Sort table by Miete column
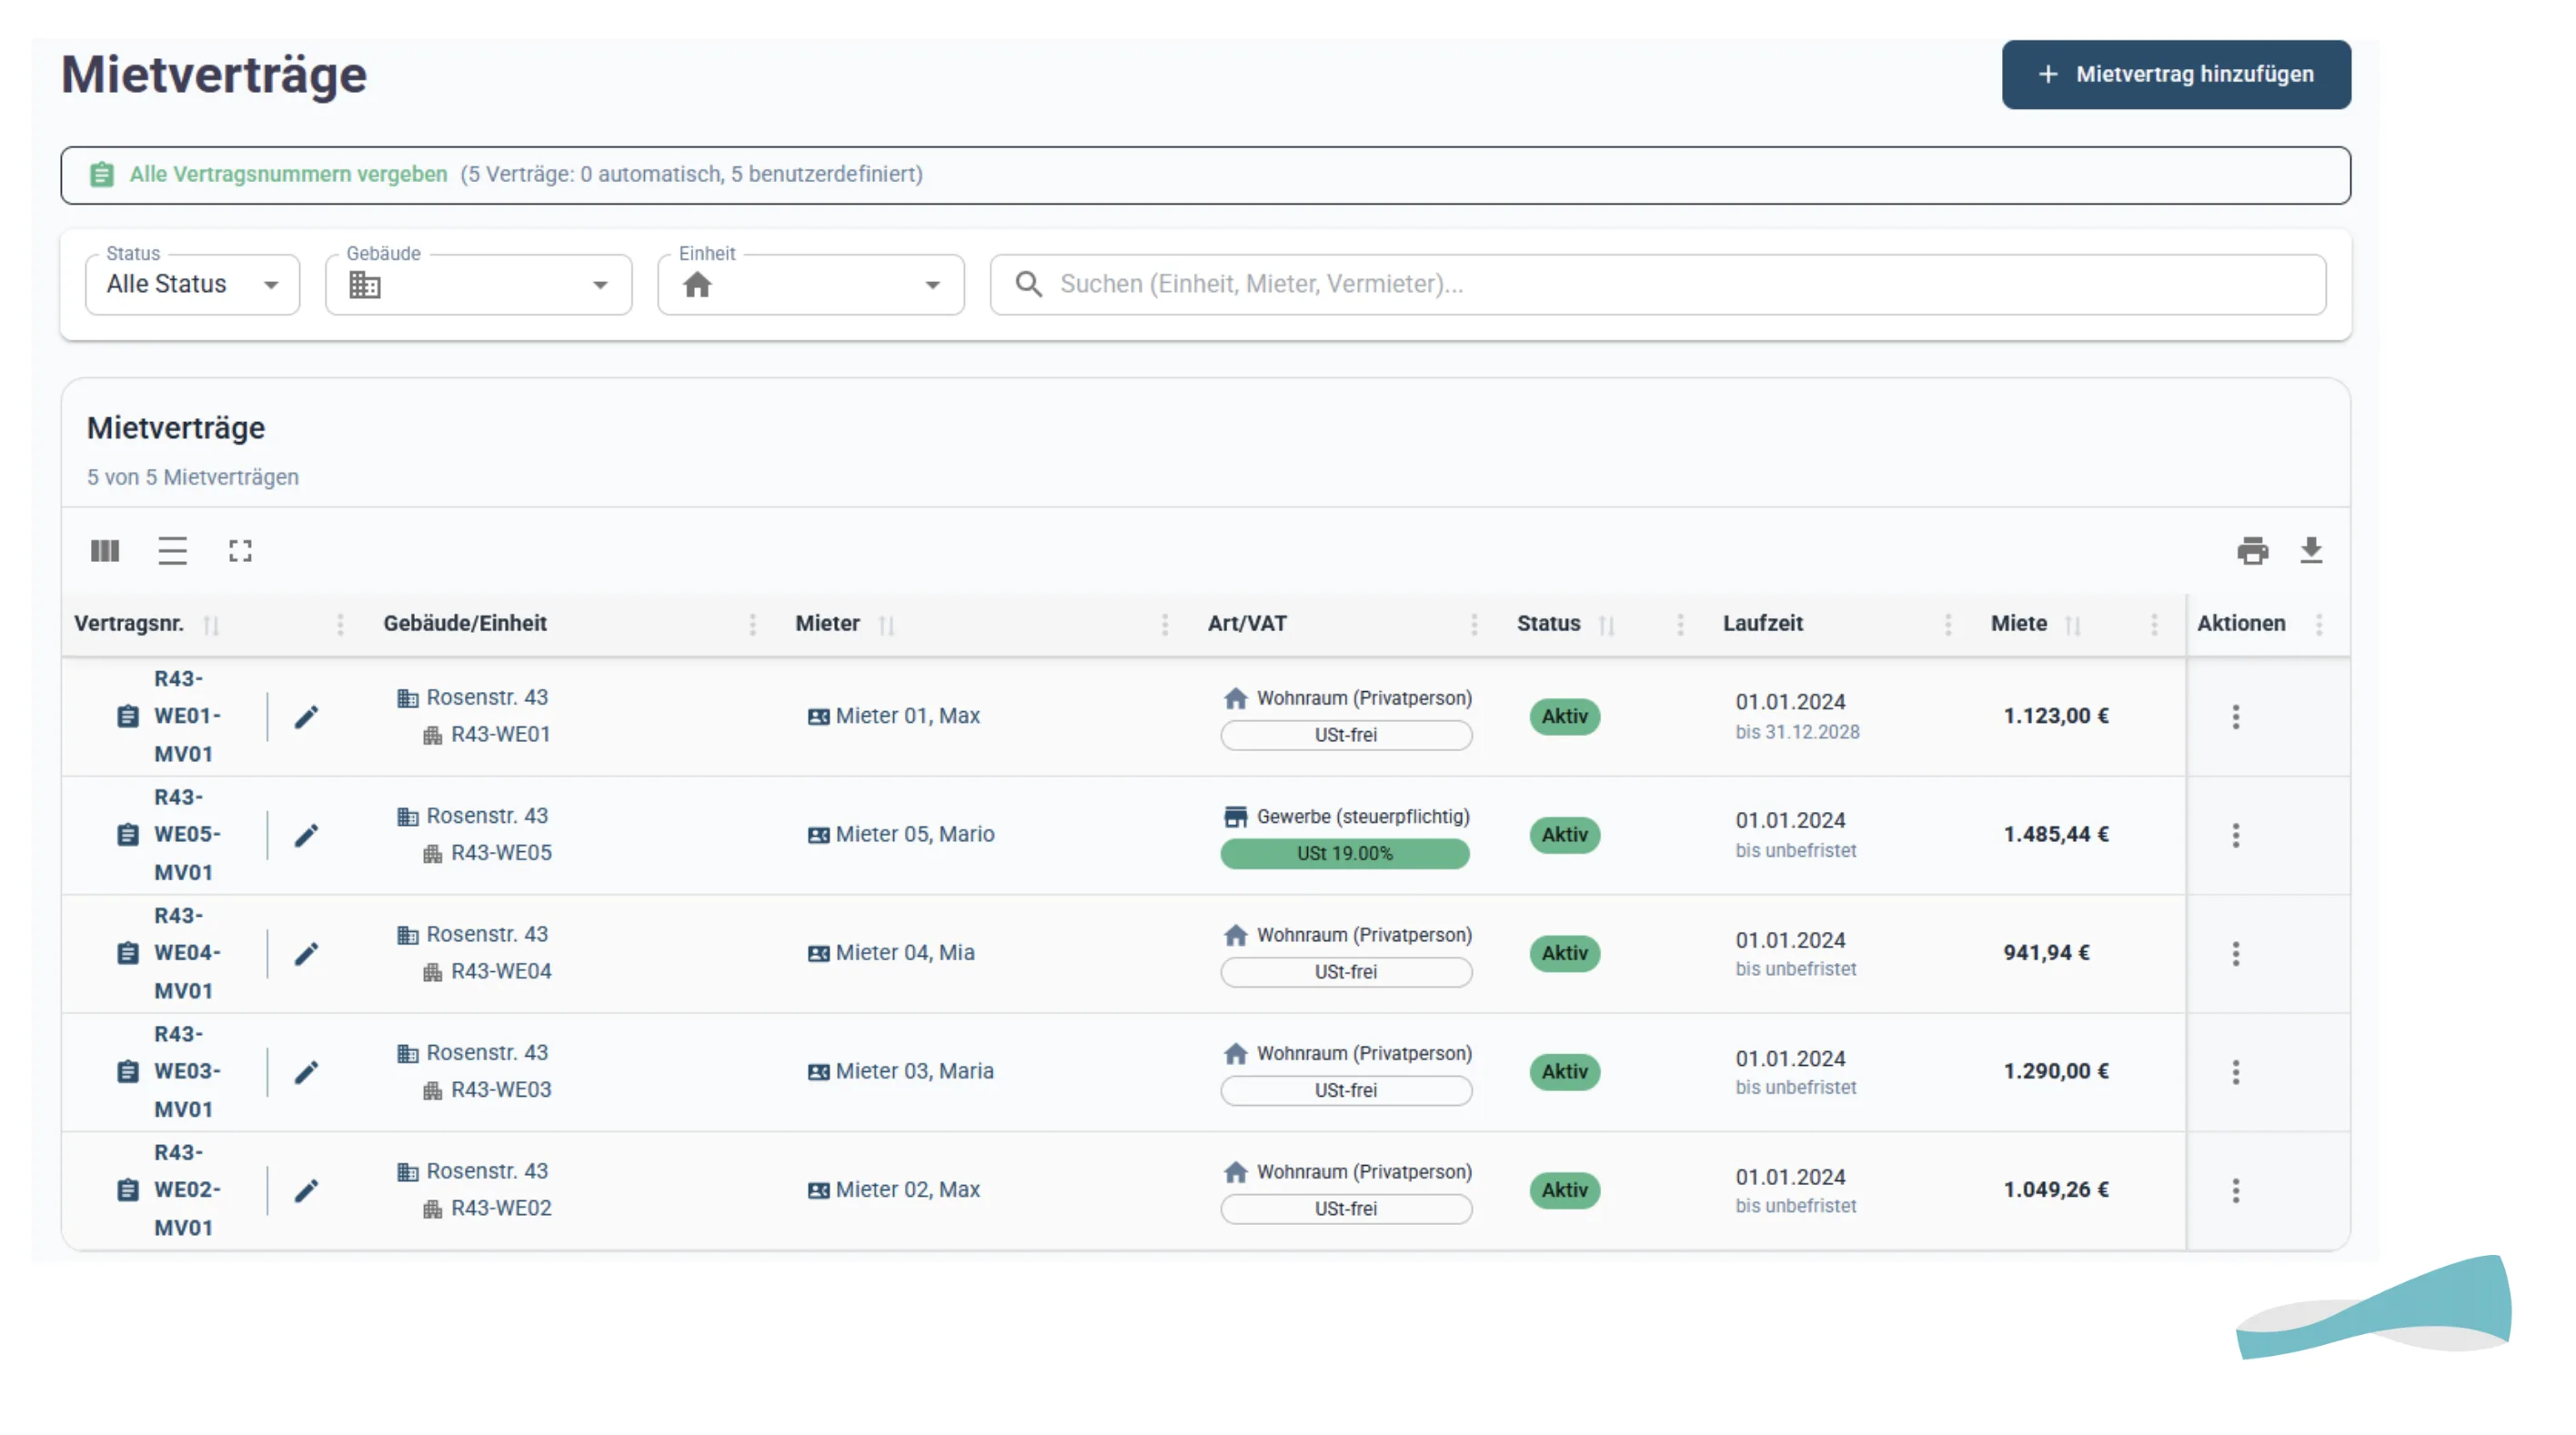2576x1435 pixels. point(2072,625)
